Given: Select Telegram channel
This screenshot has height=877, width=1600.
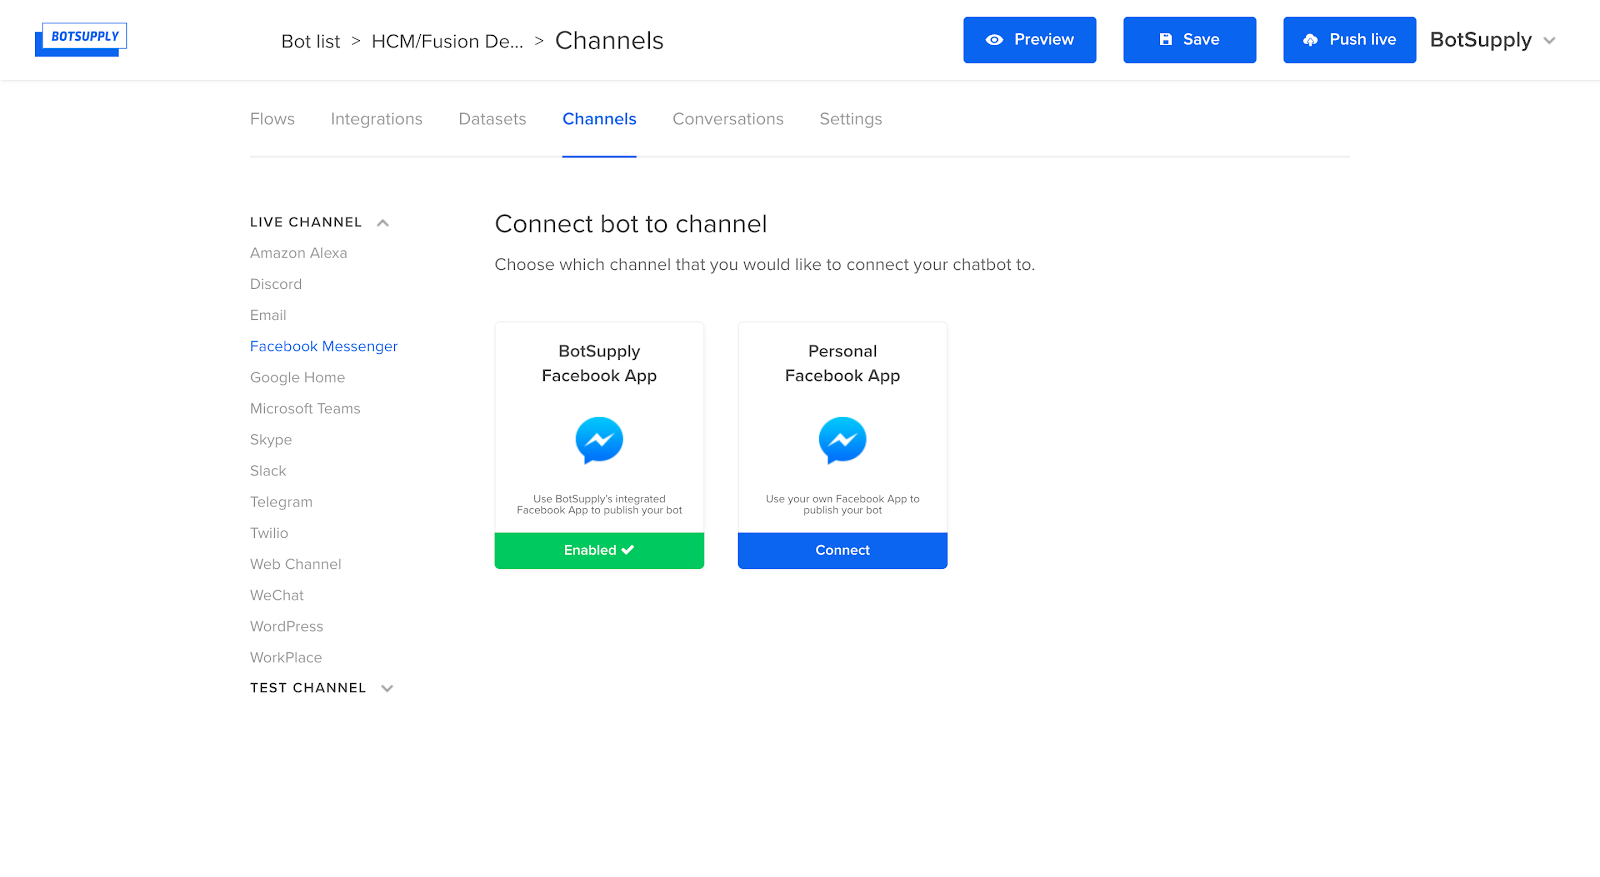Looking at the screenshot, I should [281, 502].
